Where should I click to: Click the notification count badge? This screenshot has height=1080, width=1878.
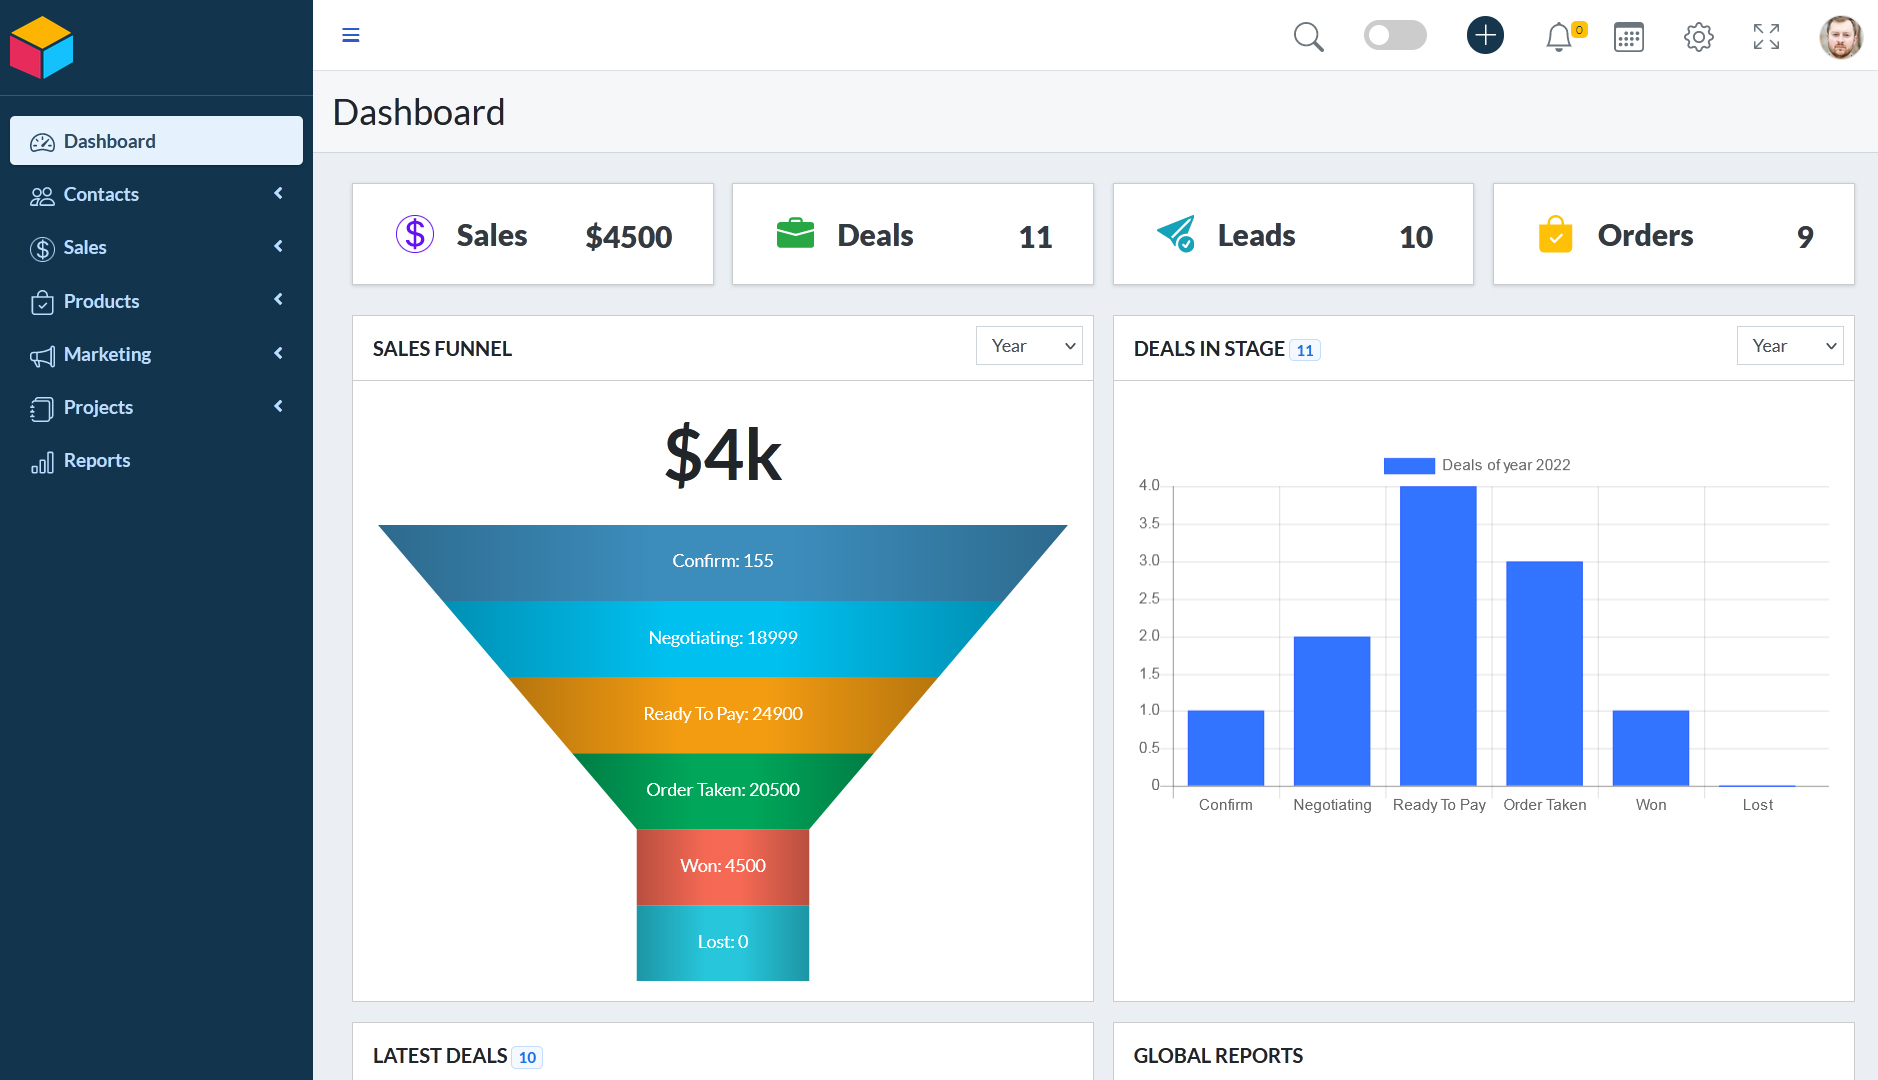1579,30
